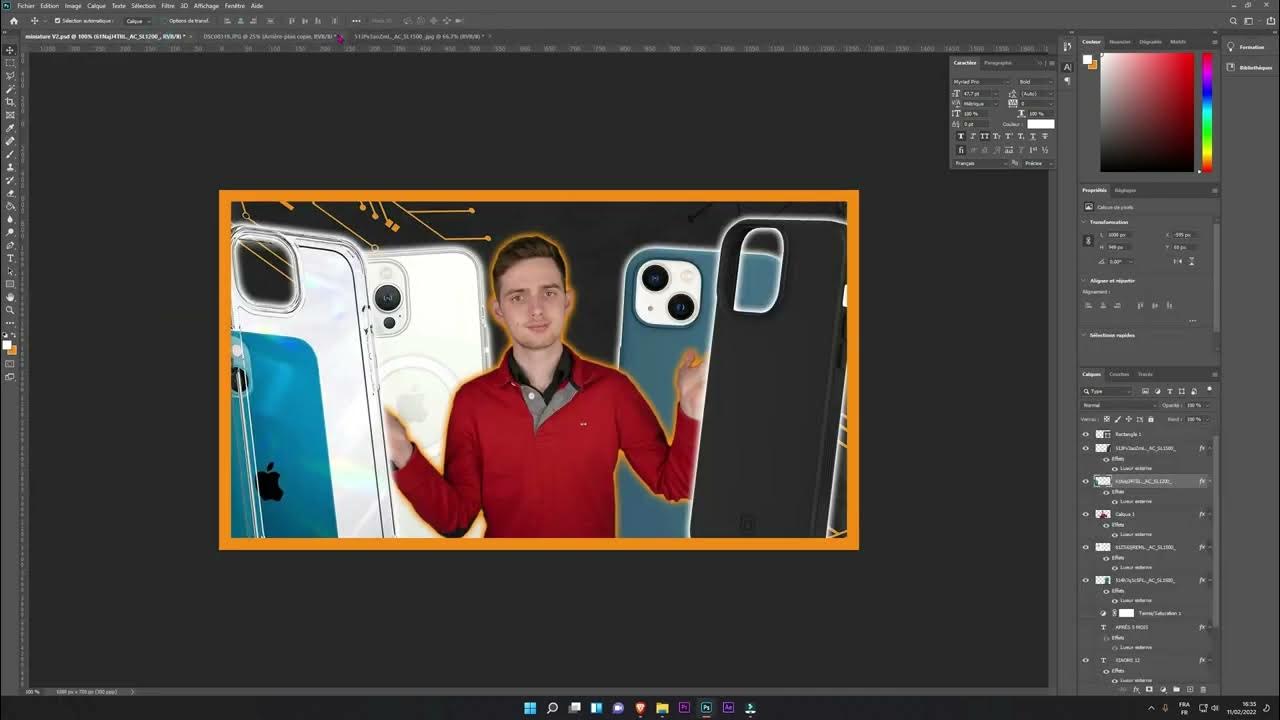Toggle visibility of the selected S1NajJ4T8L layer
The image size is (1280, 720).
click(1086, 481)
